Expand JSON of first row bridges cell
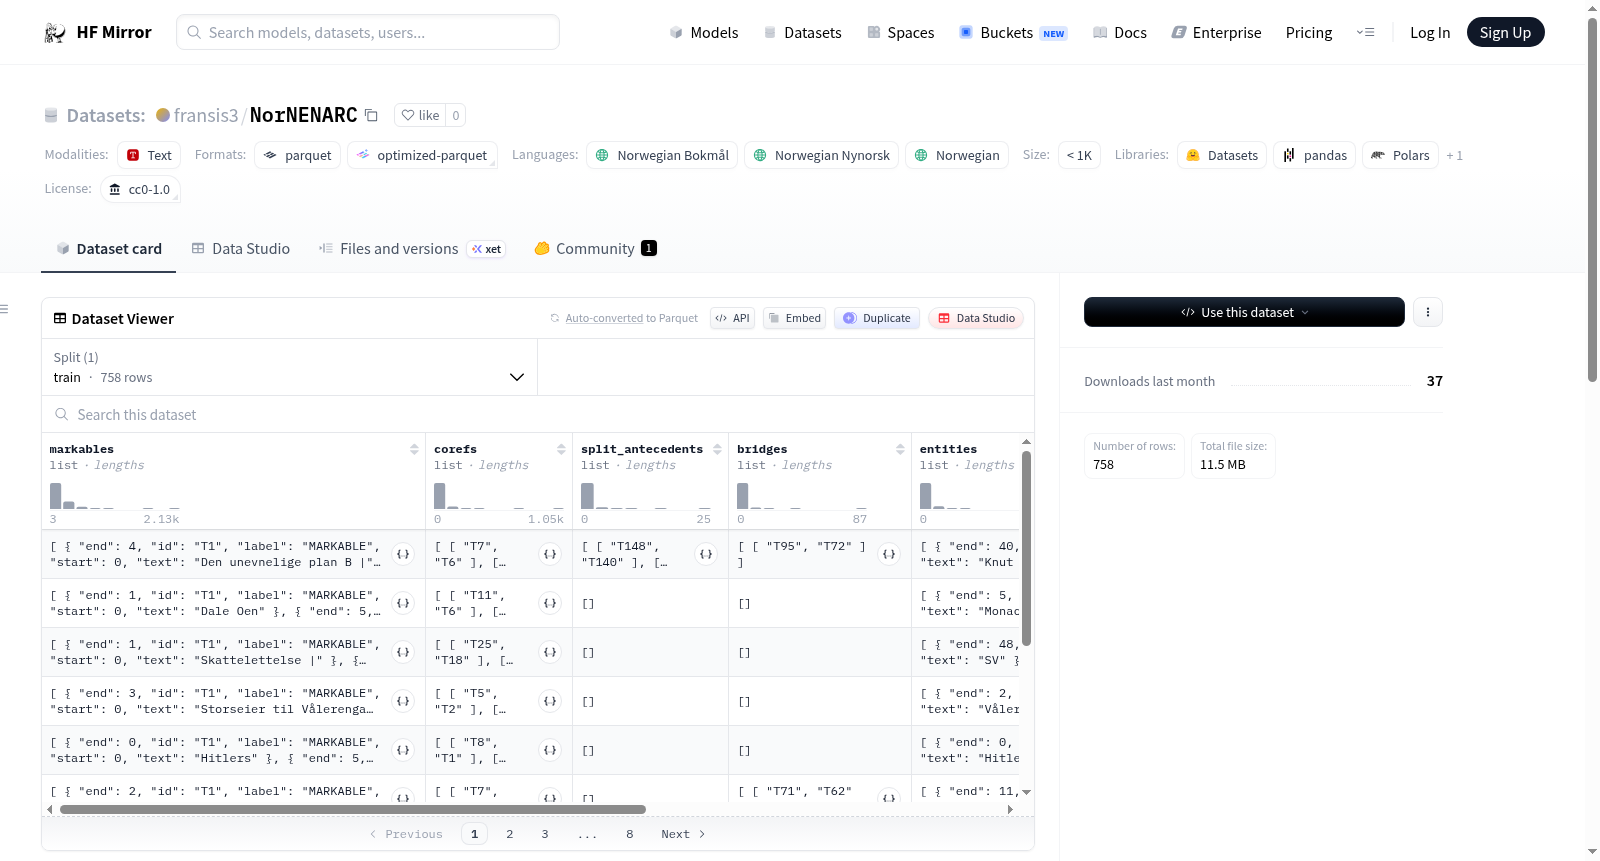This screenshot has height=861, width=1600. [x=889, y=554]
